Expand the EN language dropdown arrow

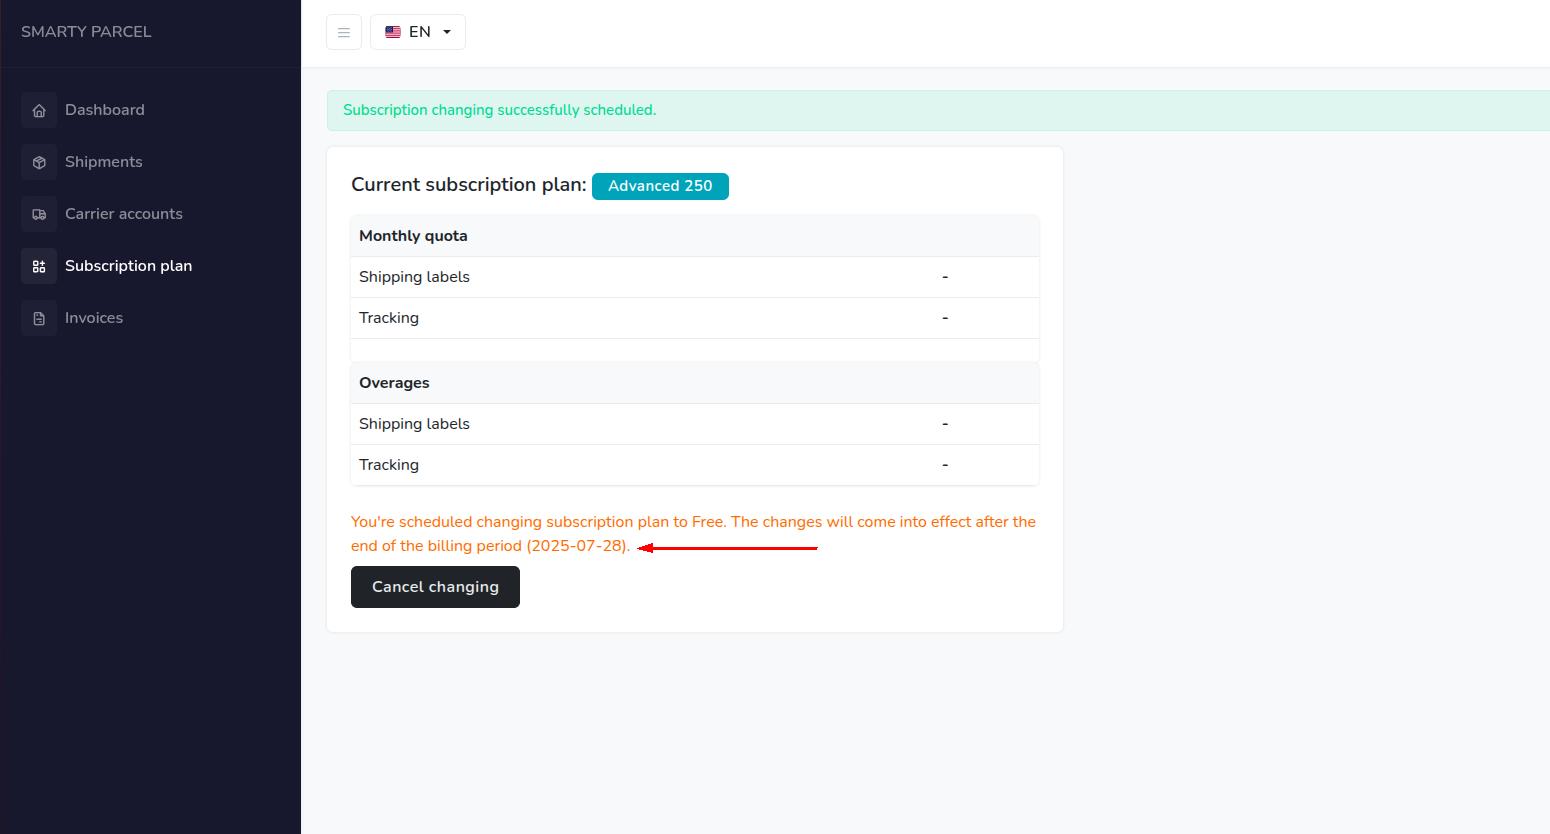point(447,32)
